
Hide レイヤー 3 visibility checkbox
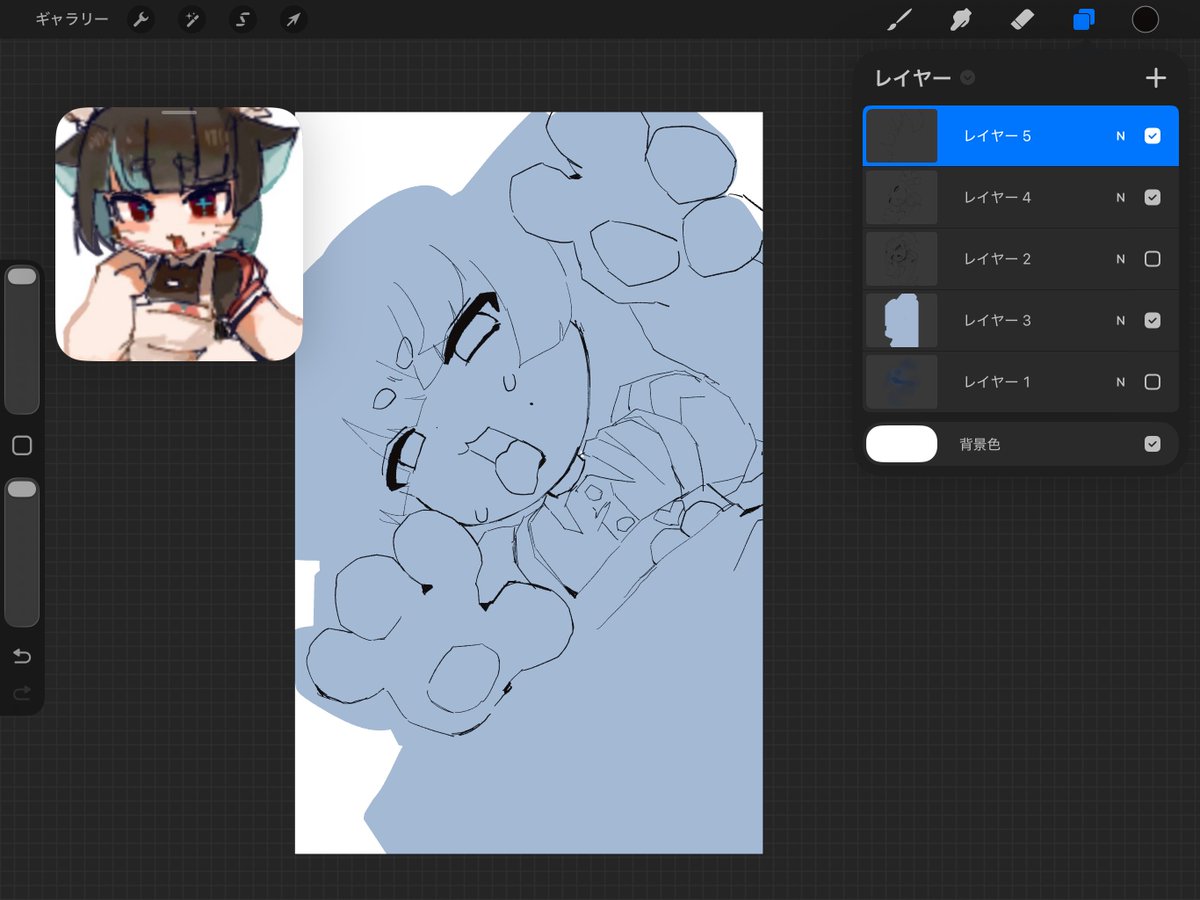click(x=1152, y=321)
